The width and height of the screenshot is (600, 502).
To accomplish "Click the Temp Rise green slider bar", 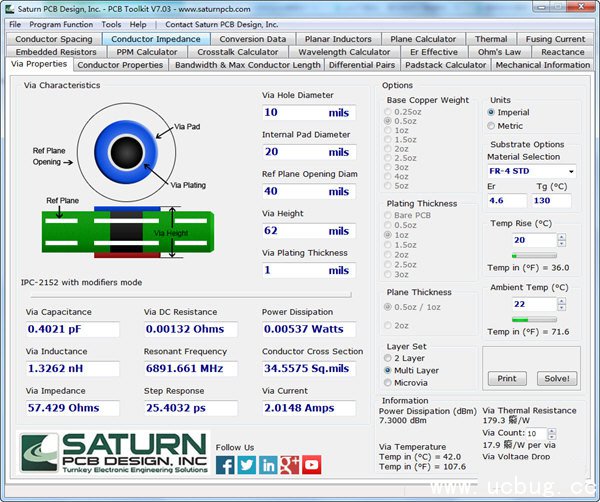I will [x=533, y=255].
